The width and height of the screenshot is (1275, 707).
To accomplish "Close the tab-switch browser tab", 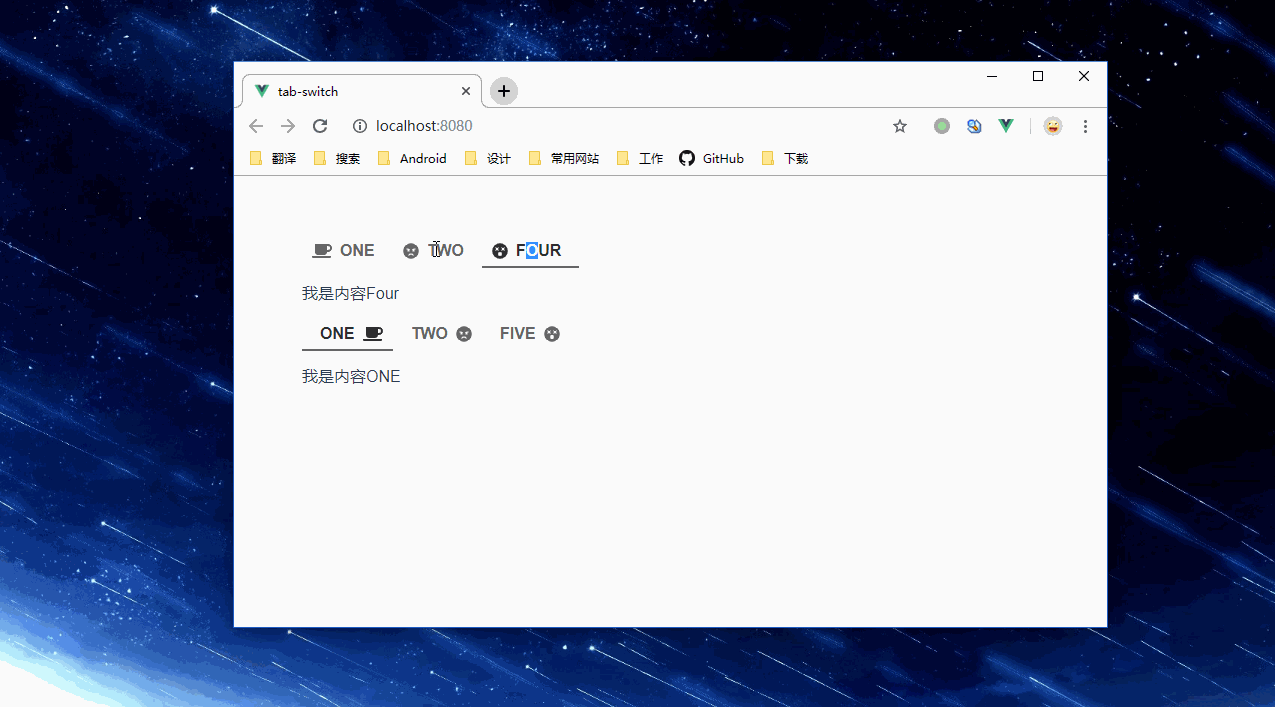I will [x=466, y=91].
